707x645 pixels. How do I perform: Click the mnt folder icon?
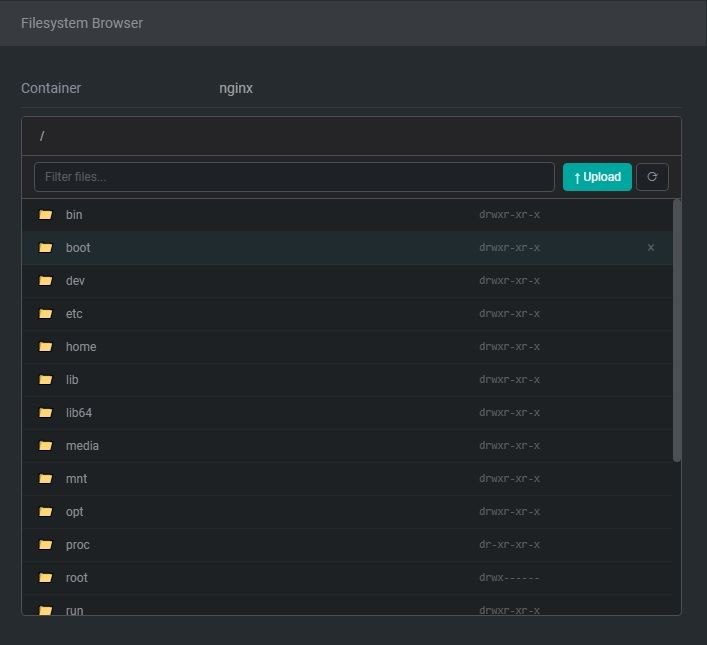(46, 479)
